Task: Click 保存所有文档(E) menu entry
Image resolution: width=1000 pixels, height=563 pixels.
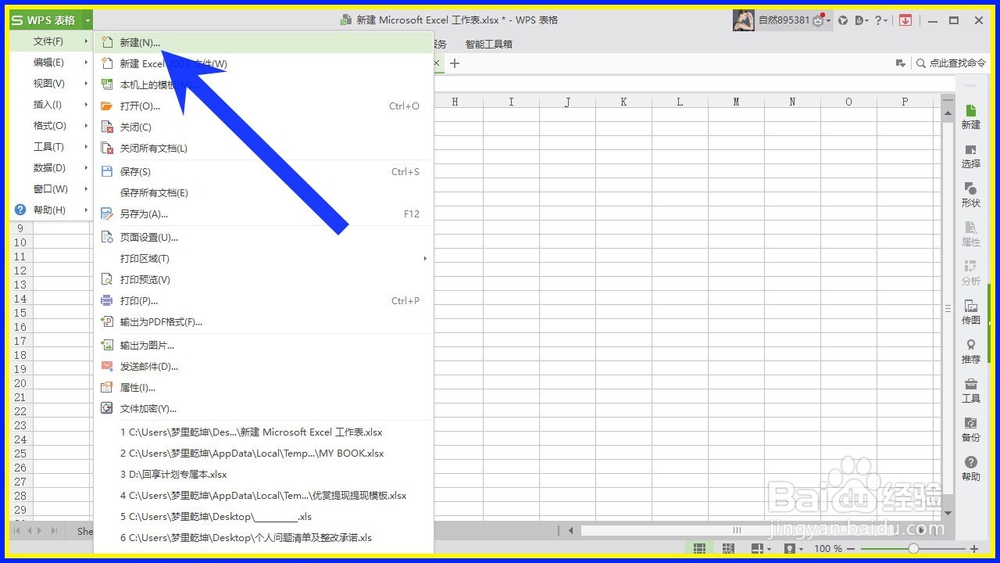Action: pos(263,193)
